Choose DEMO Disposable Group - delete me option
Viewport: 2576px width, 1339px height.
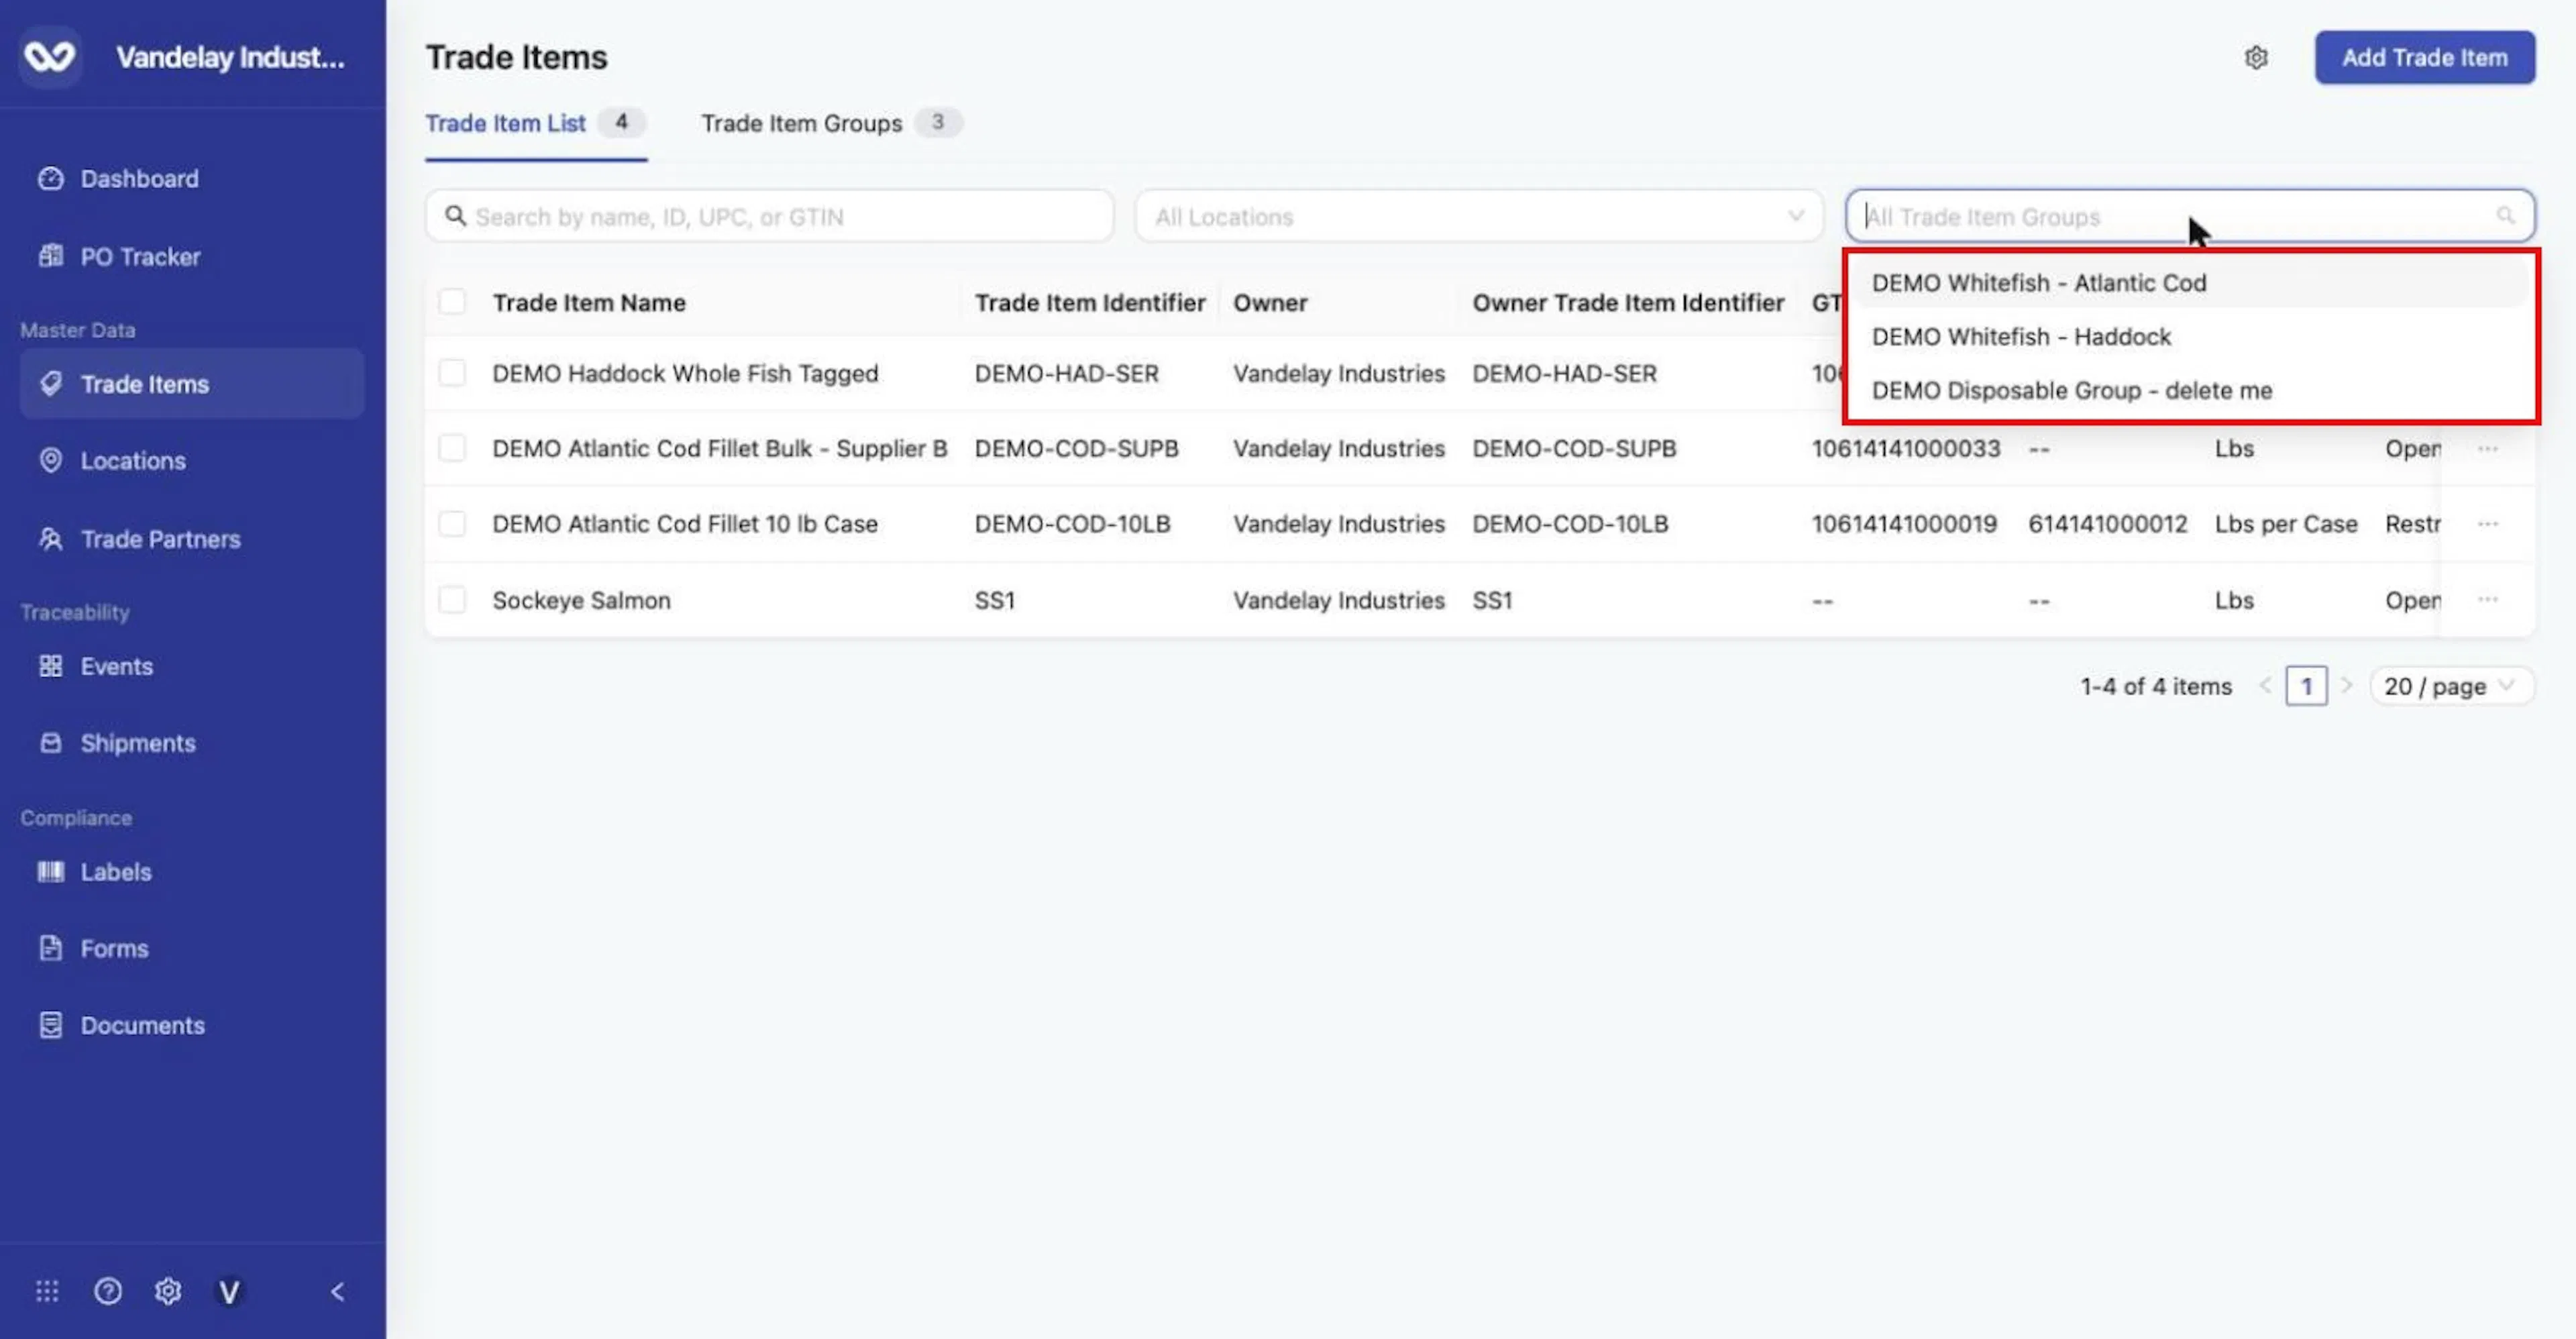2190,391
